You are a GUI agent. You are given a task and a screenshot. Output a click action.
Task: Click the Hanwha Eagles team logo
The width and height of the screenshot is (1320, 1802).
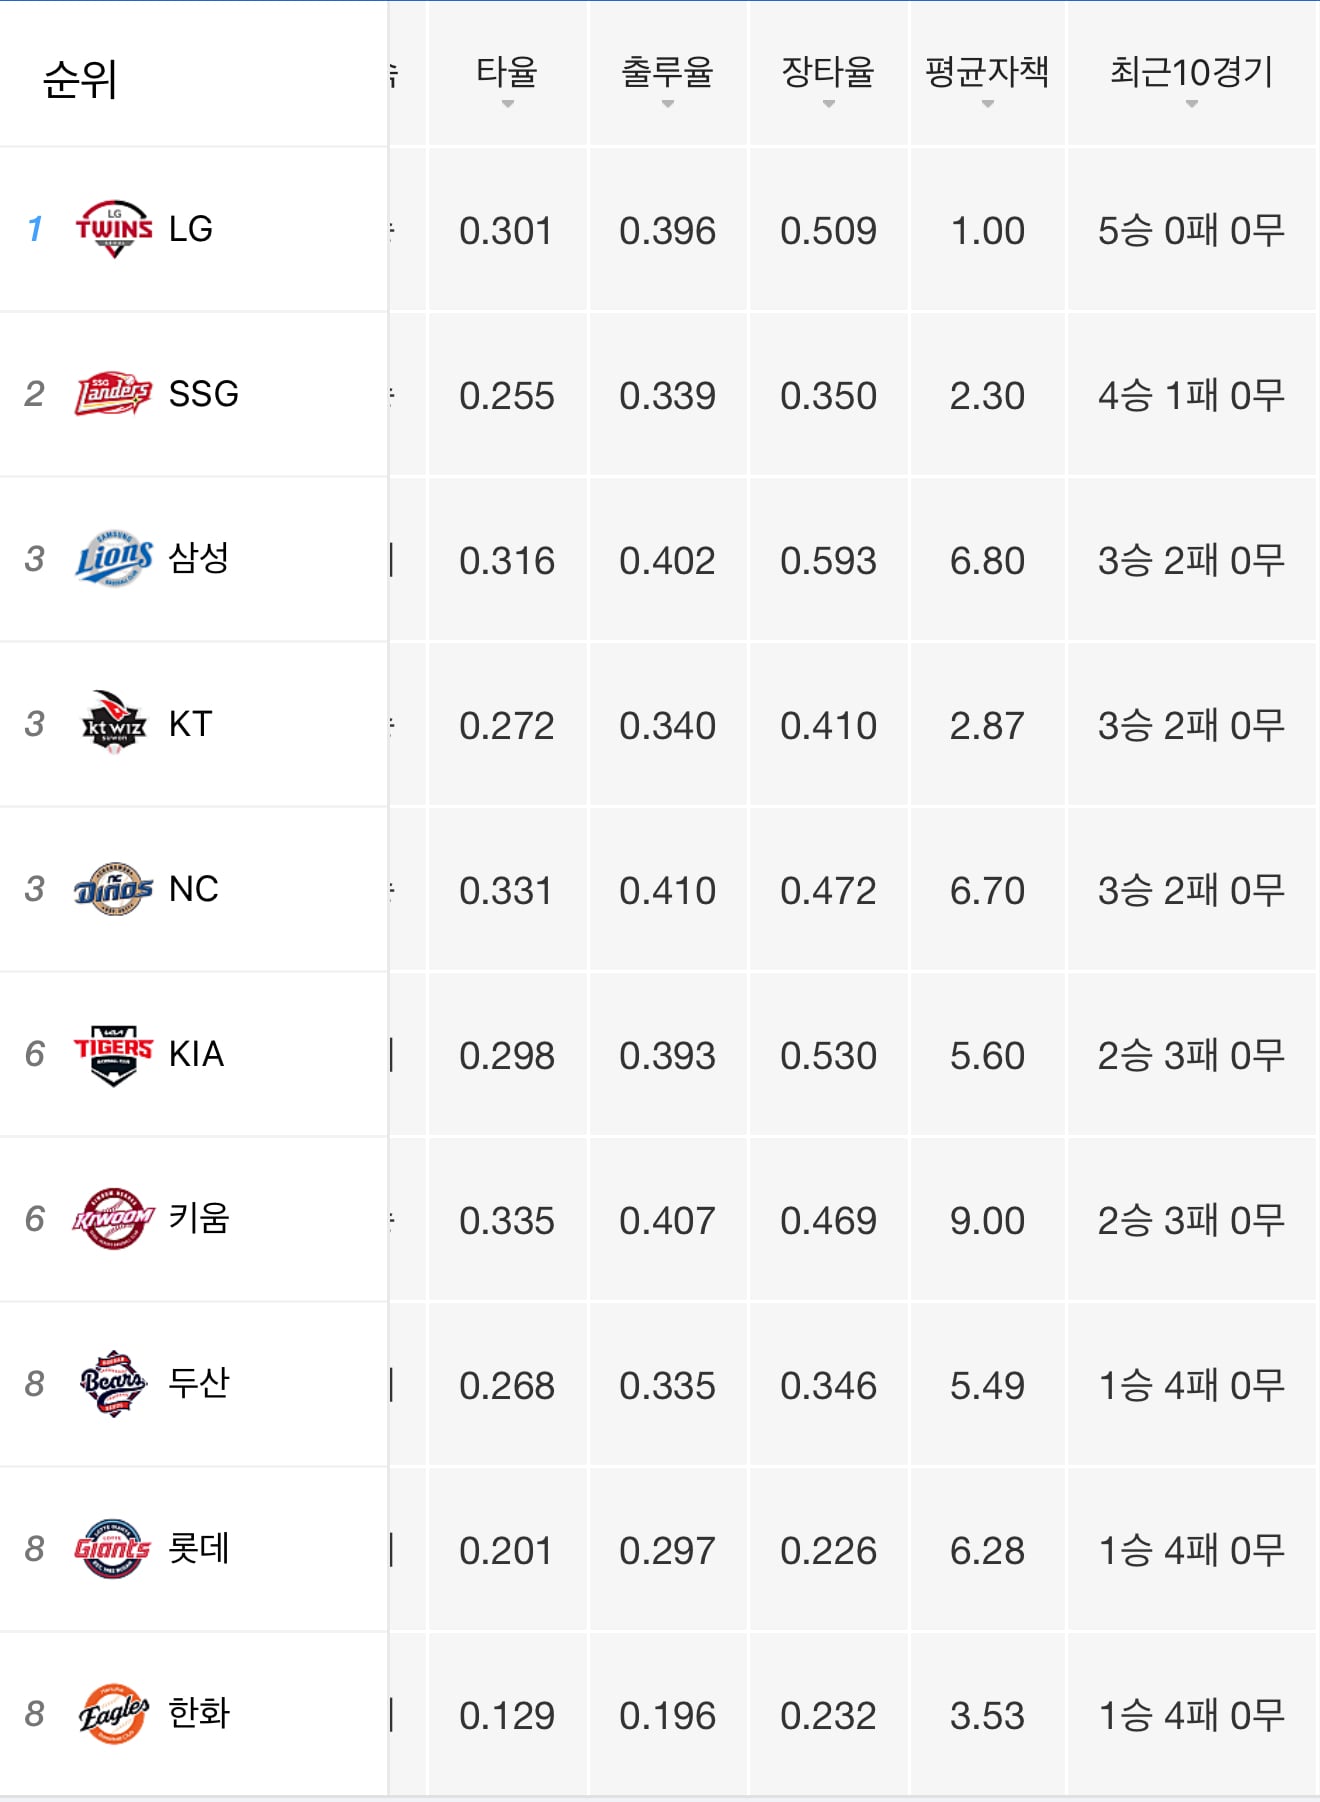pos(114,1713)
